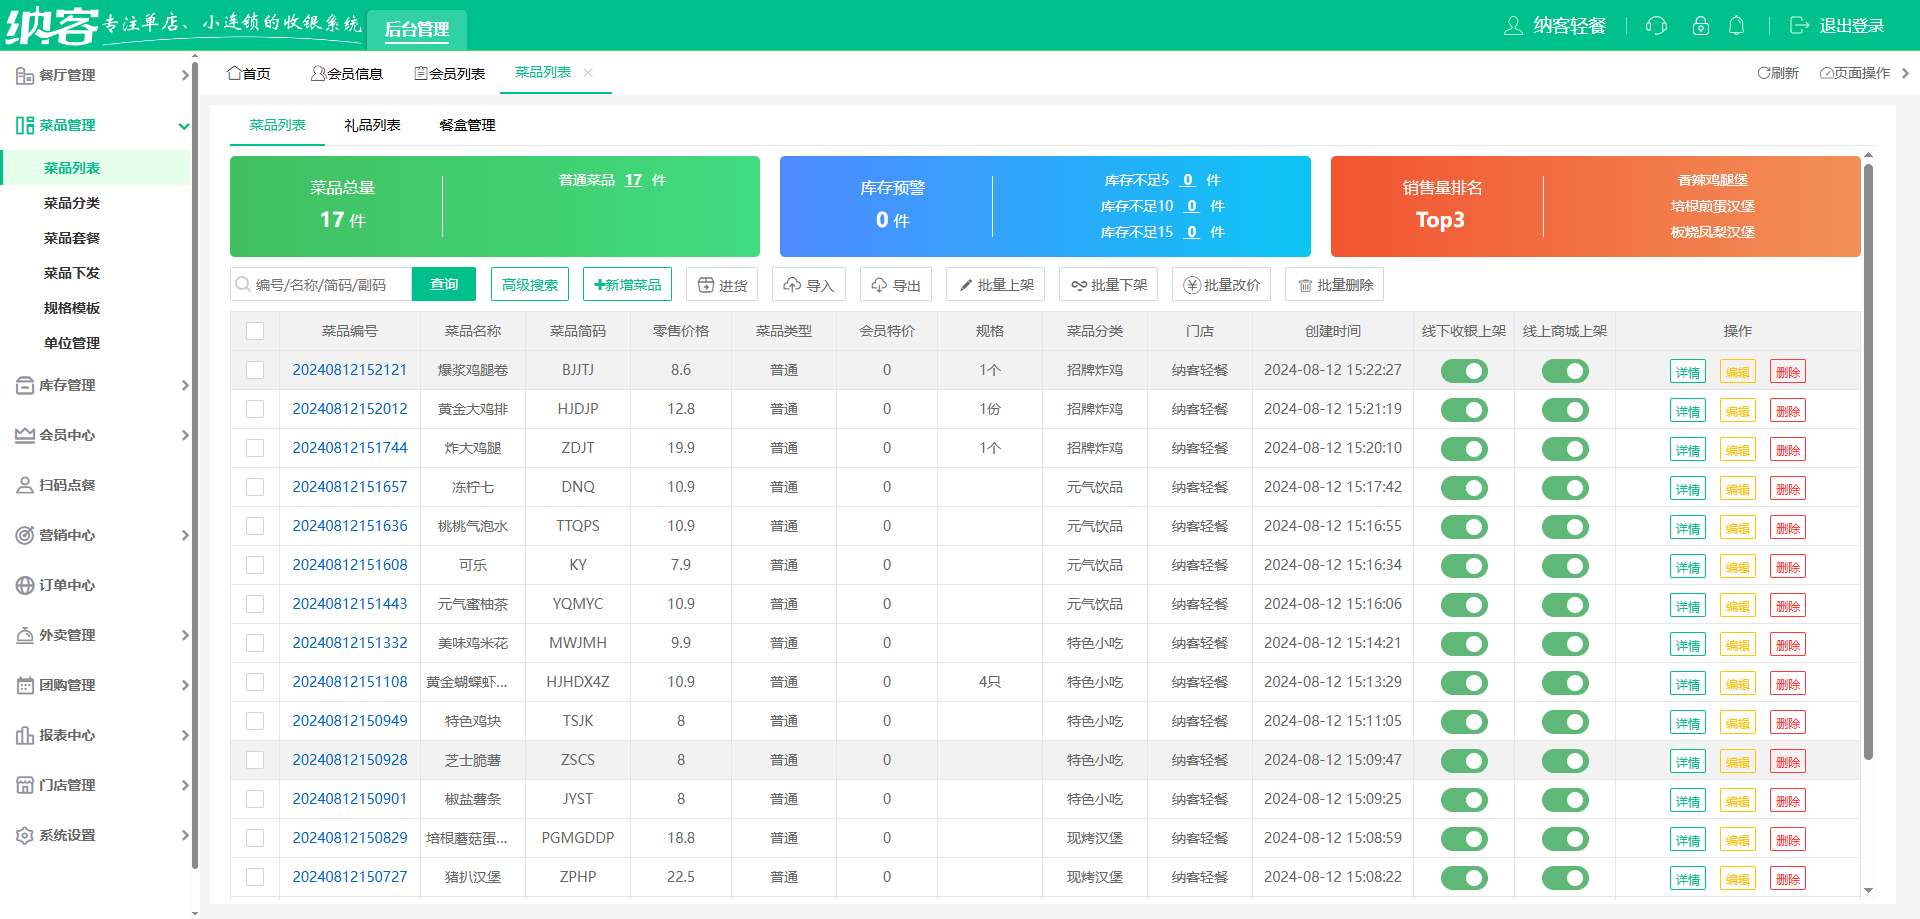1920x919 pixels.
Task: Click the 新增菜品 button
Action: [627, 285]
